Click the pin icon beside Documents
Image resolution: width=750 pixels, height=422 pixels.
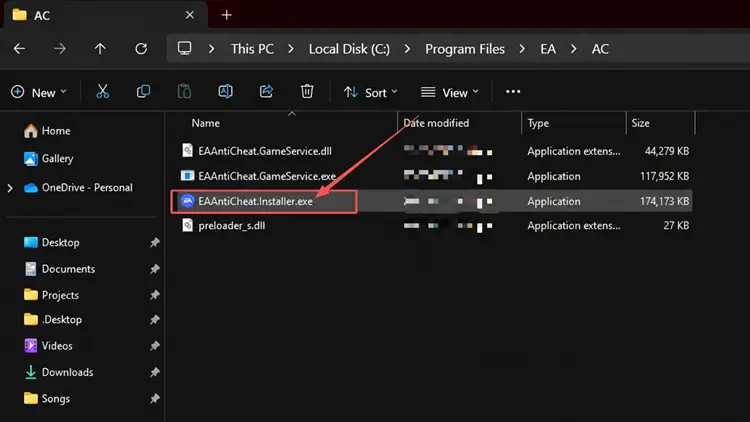pos(154,269)
